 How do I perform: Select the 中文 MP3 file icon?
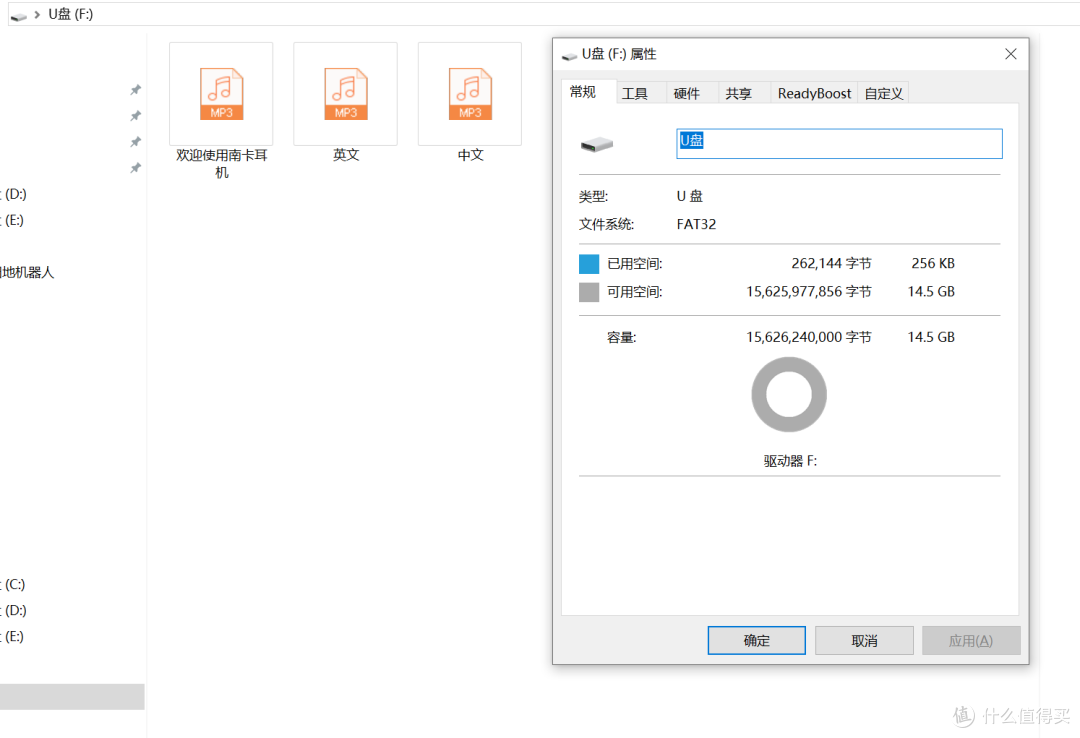pyautogui.click(x=470, y=94)
